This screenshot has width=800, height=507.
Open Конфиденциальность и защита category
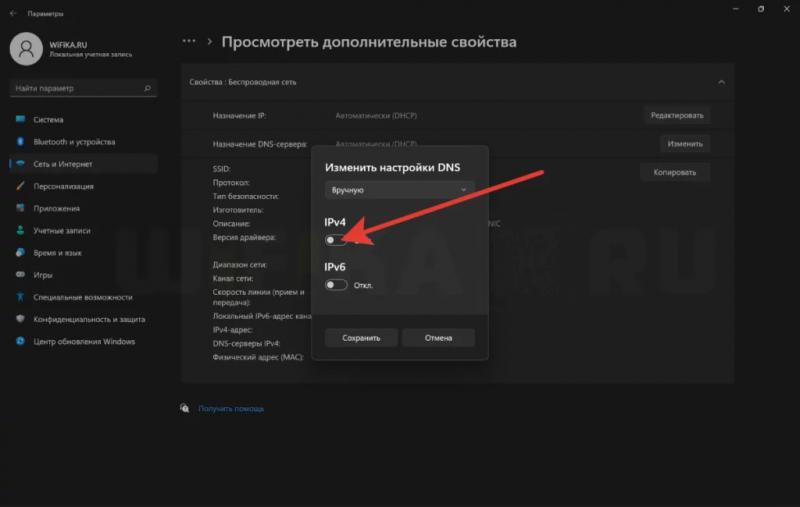[83, 319]
